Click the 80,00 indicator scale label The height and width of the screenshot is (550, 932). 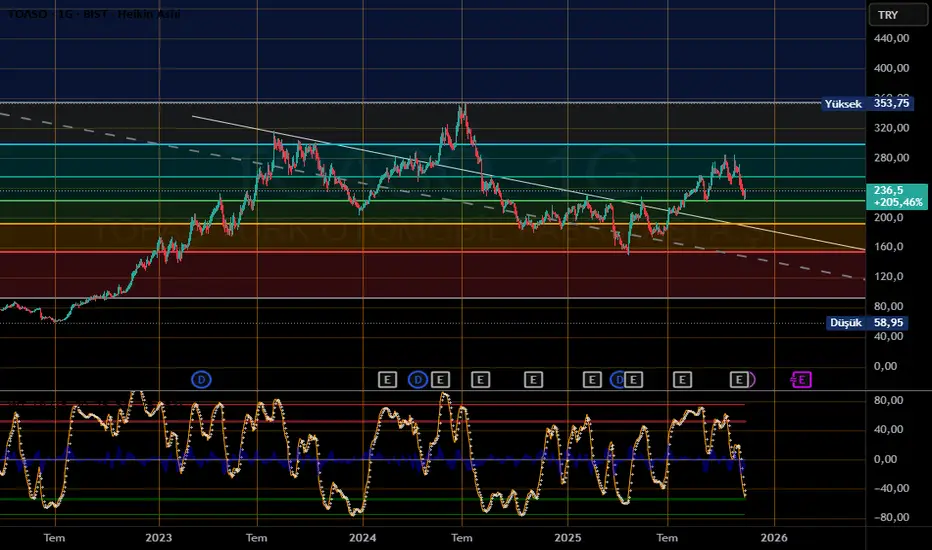[x=889, y=400]
